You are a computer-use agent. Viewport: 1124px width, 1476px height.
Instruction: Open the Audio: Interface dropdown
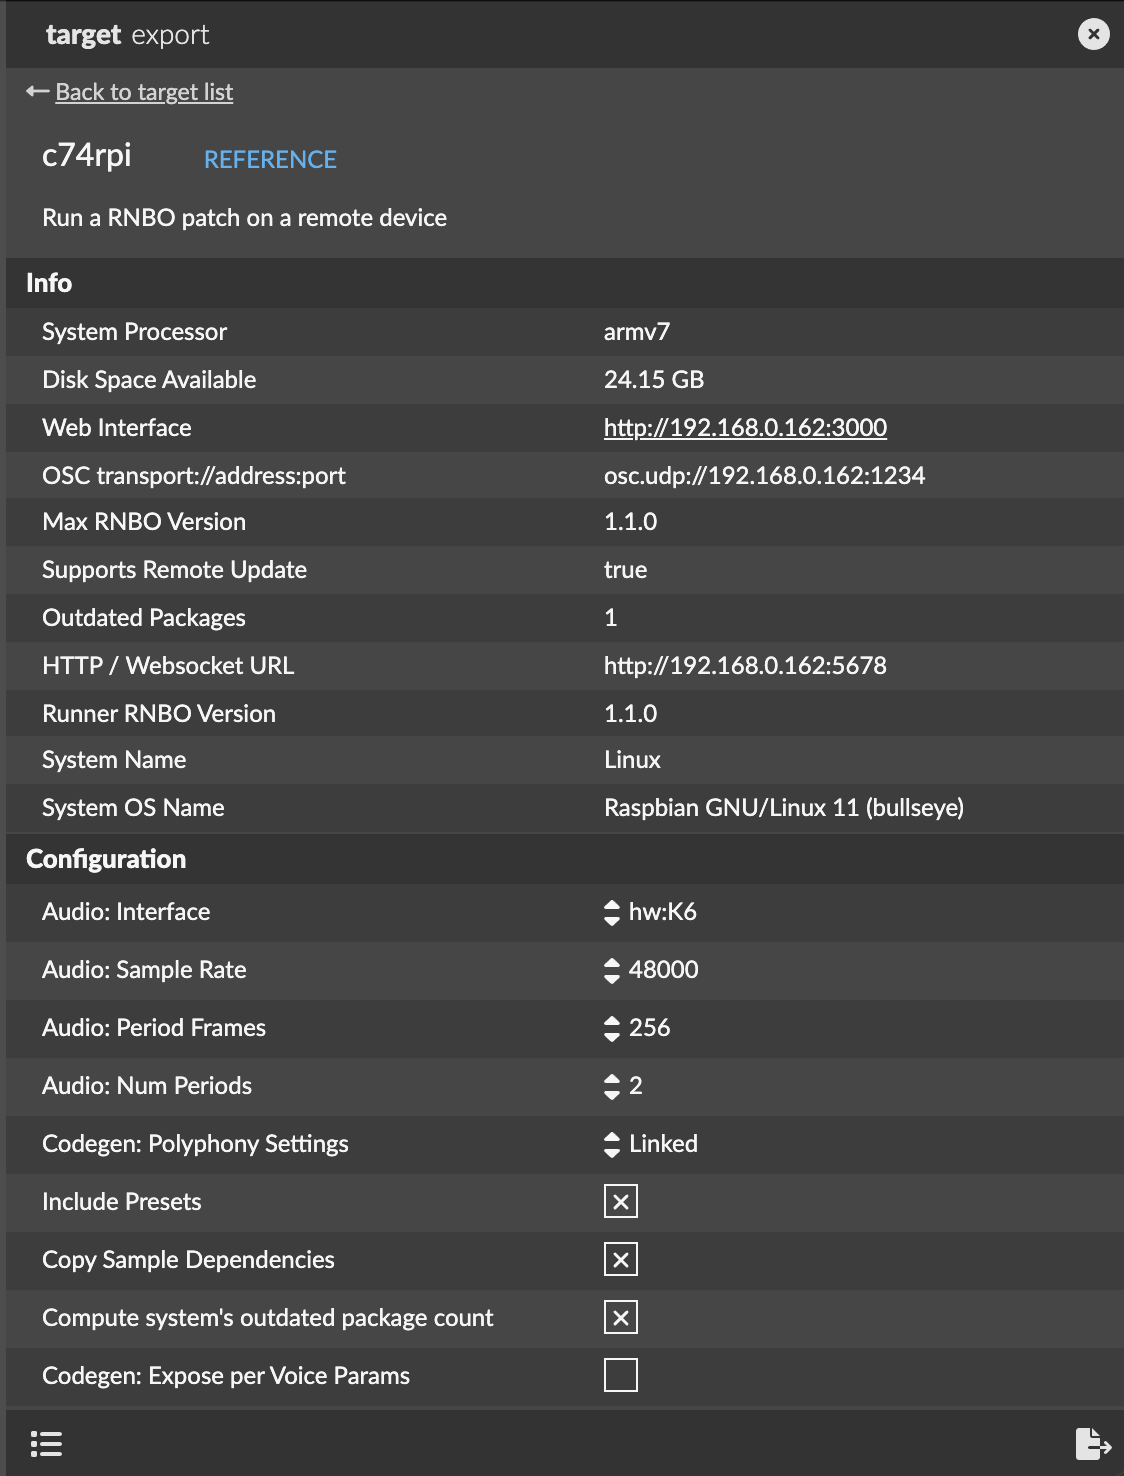click(650, 912)
